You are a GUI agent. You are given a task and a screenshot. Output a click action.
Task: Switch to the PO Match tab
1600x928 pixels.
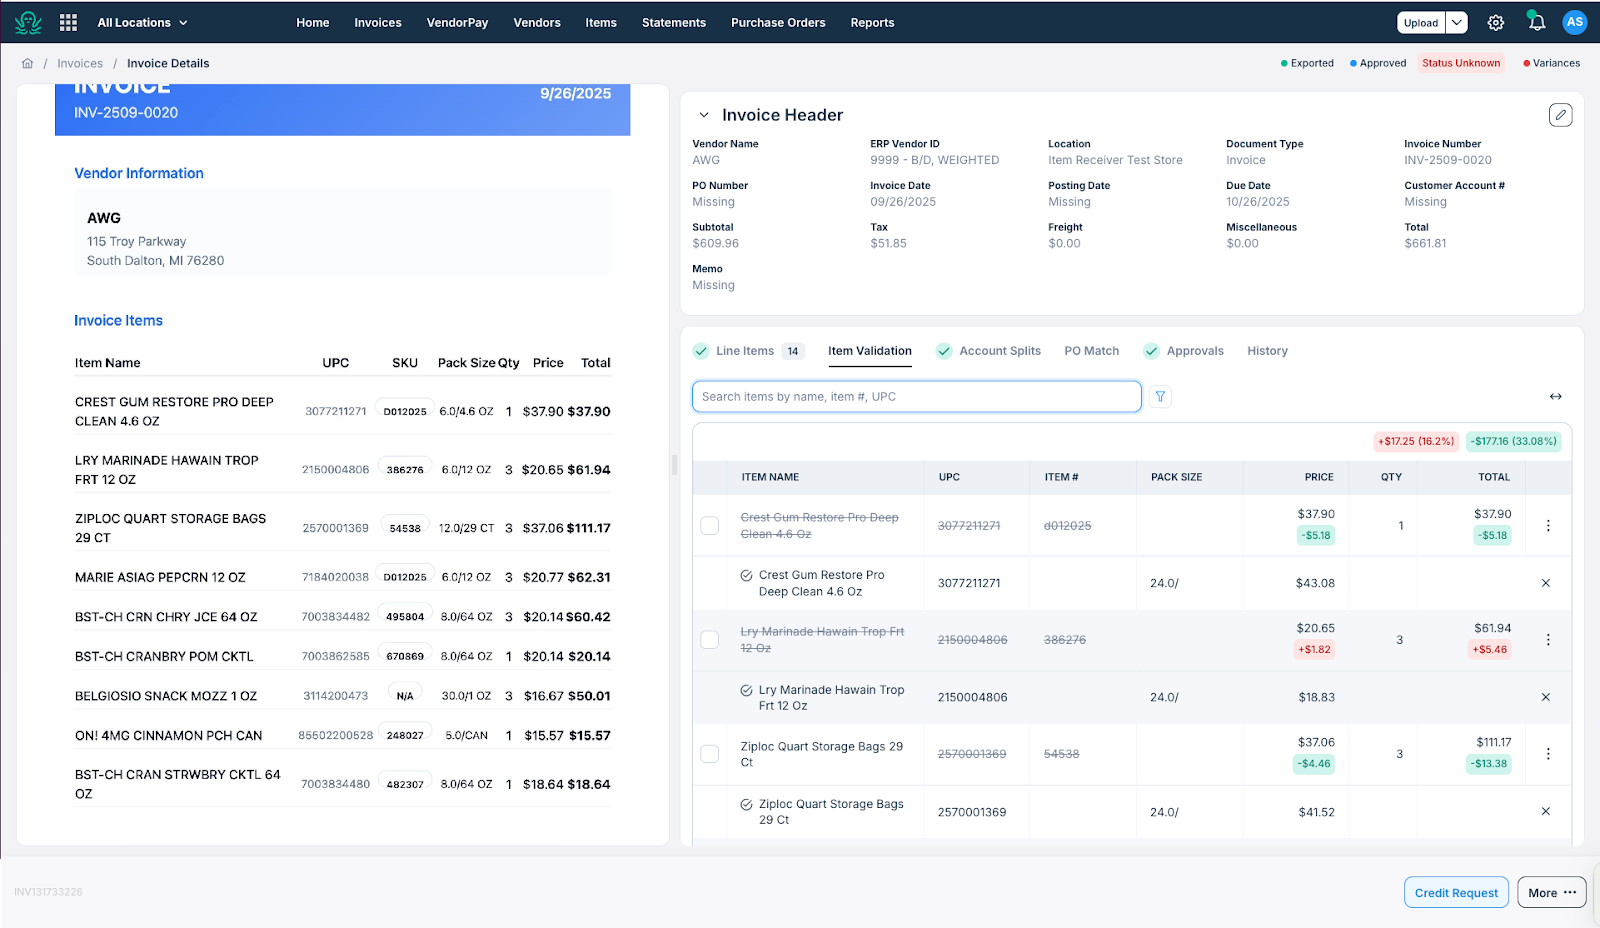[x=1092, y=351]
